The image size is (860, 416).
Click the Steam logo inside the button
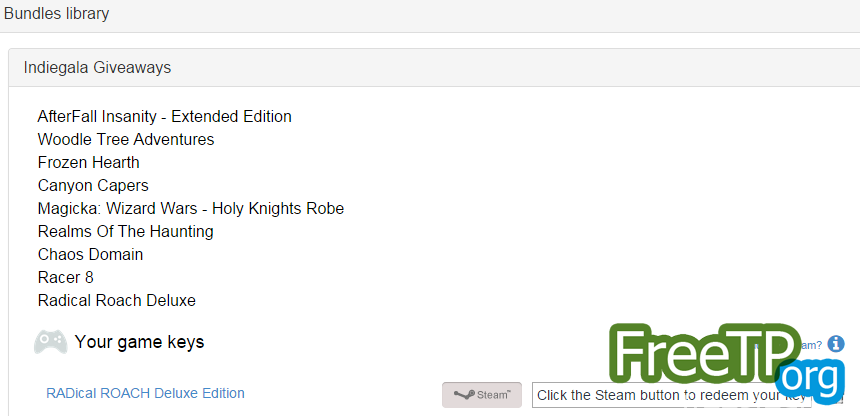click(465, 395)
